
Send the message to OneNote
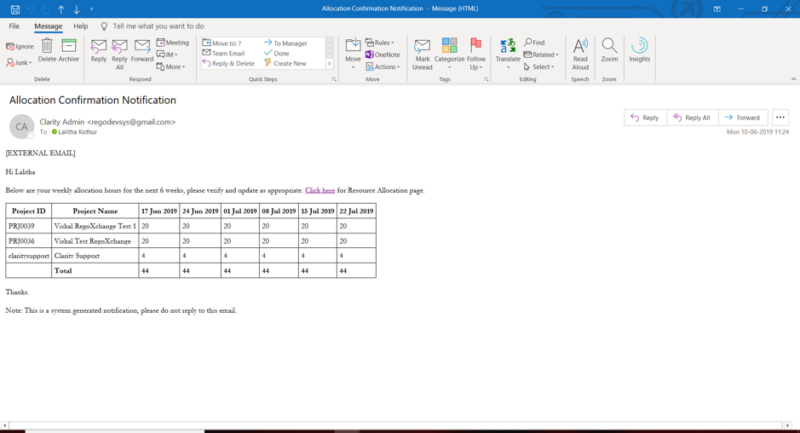point(383,55)
